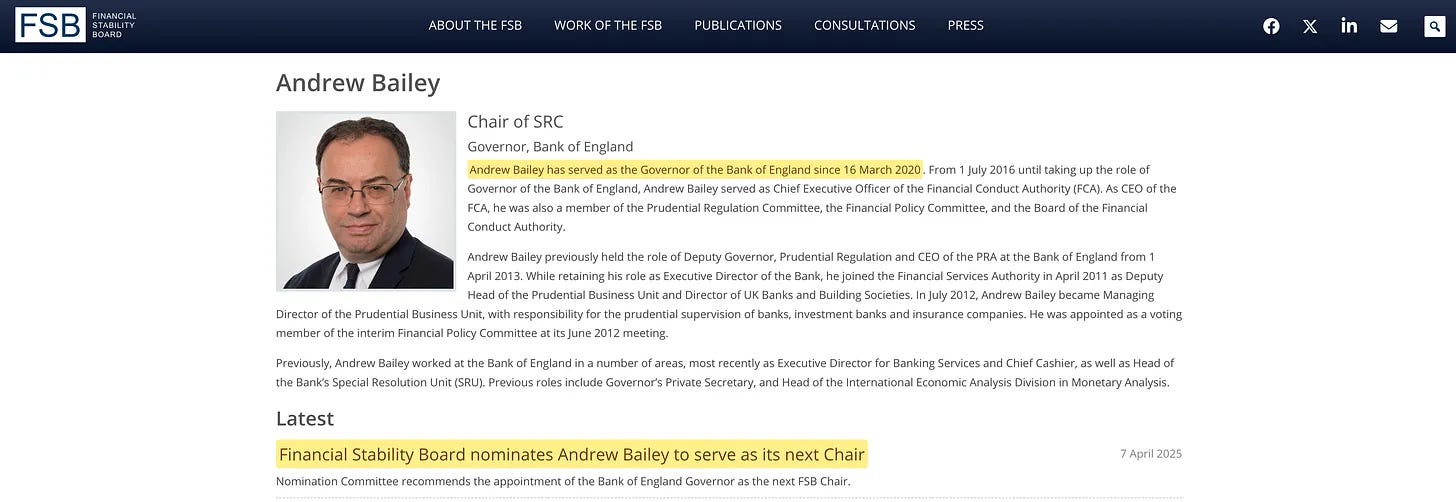Open the article nominating Andrew Bailey as Chair
The height and width of the screenshot is (502, 1456).
[571, 455]
